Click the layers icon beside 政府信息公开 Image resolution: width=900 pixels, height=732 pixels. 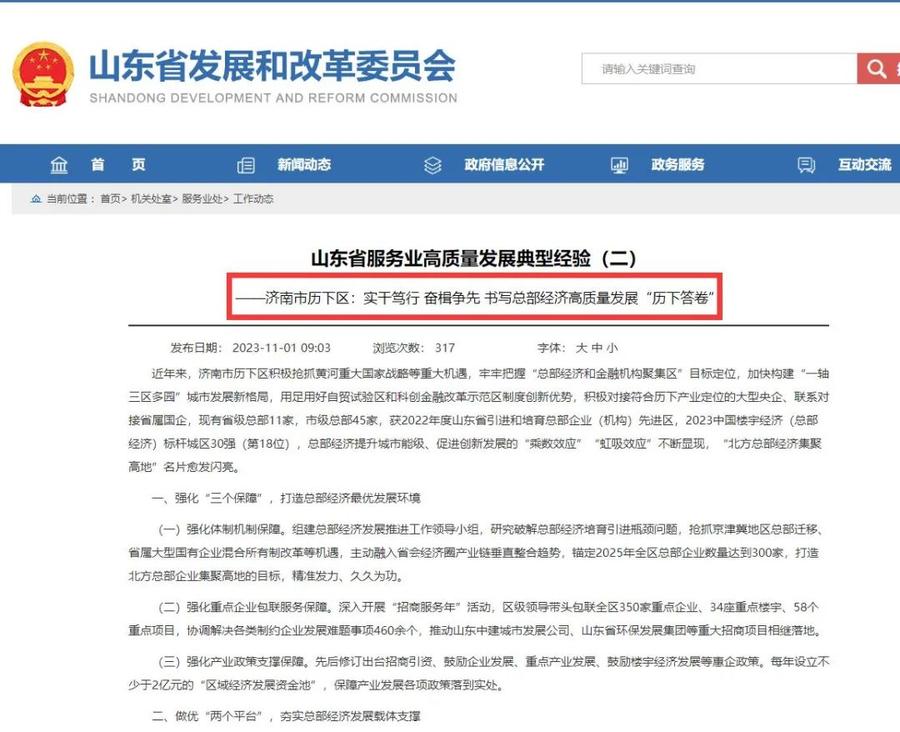point(432,165)
